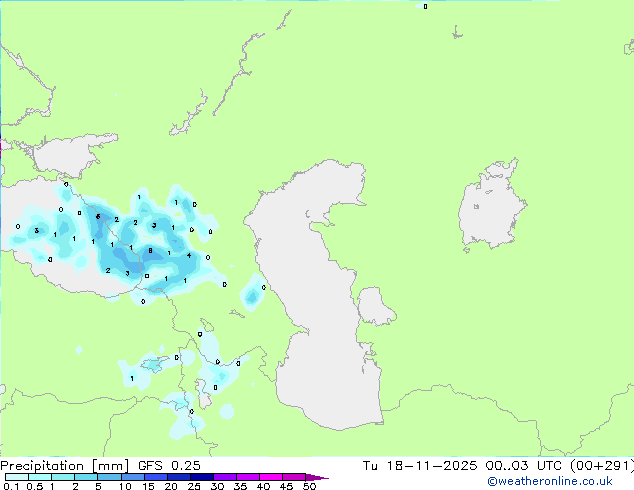Click the "(00+291)" forecast offset text
Screen dimensions: 634x490
(602, 466)
